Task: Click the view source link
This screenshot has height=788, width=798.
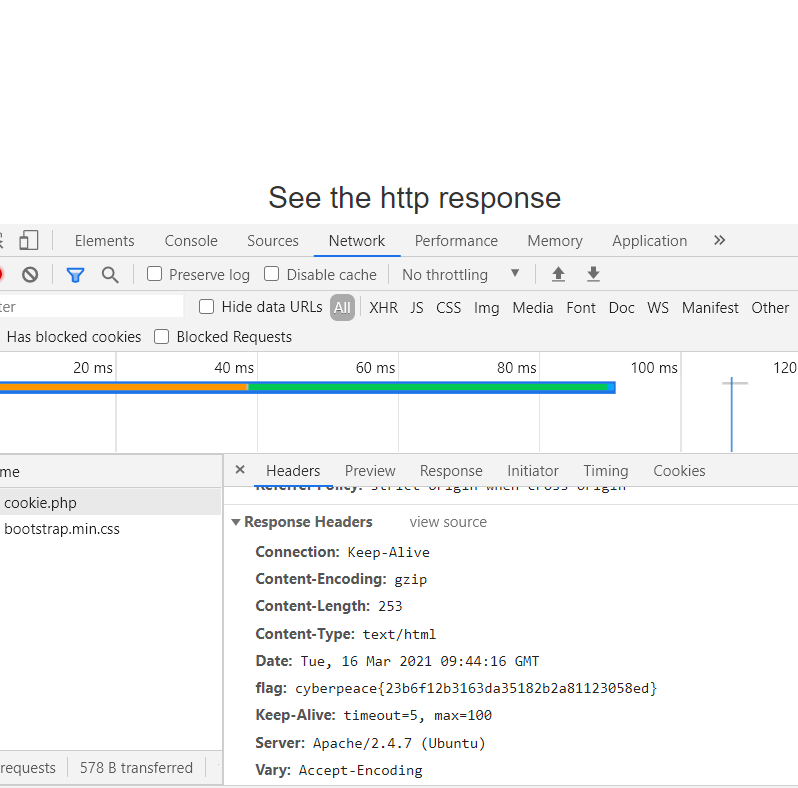Action: (448, 522)
